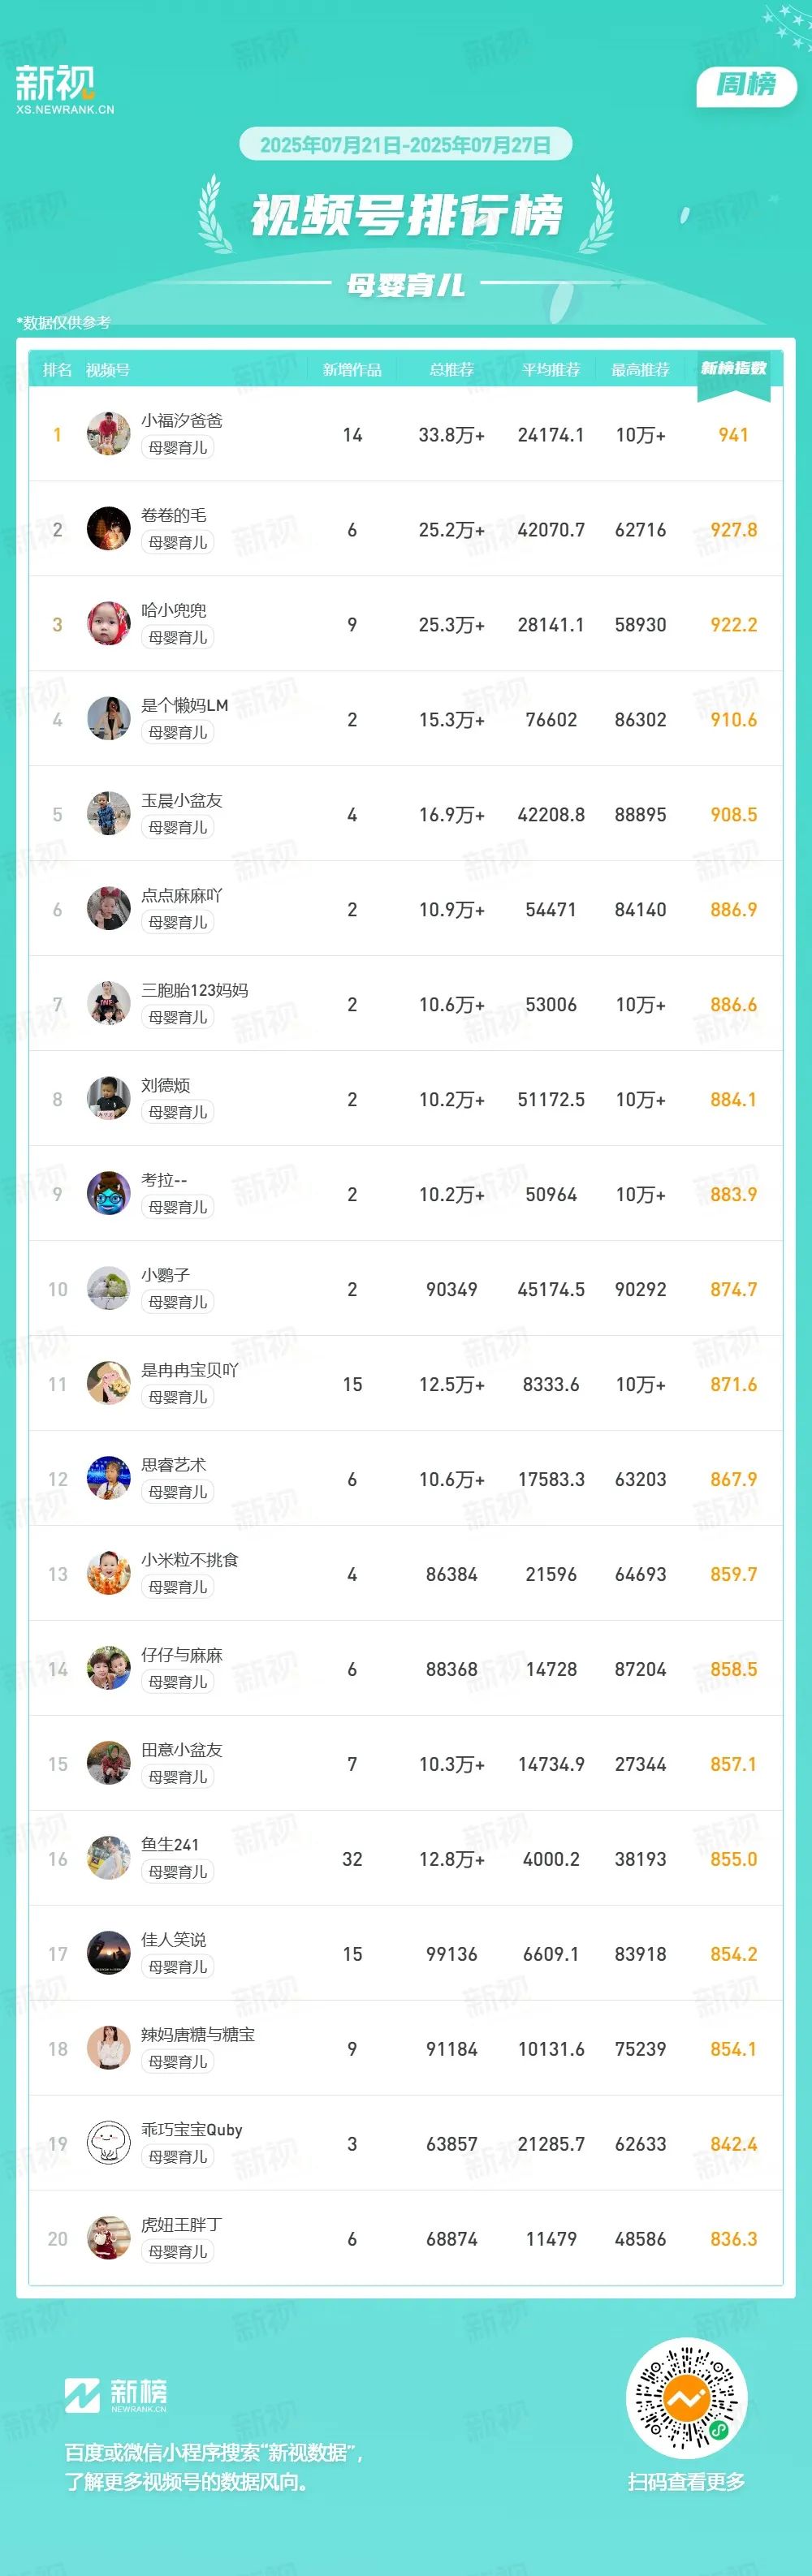The height and width of the screenshot is (2576, 812).
Task: Click the 新增作品 column header
Action: [352, 370]
